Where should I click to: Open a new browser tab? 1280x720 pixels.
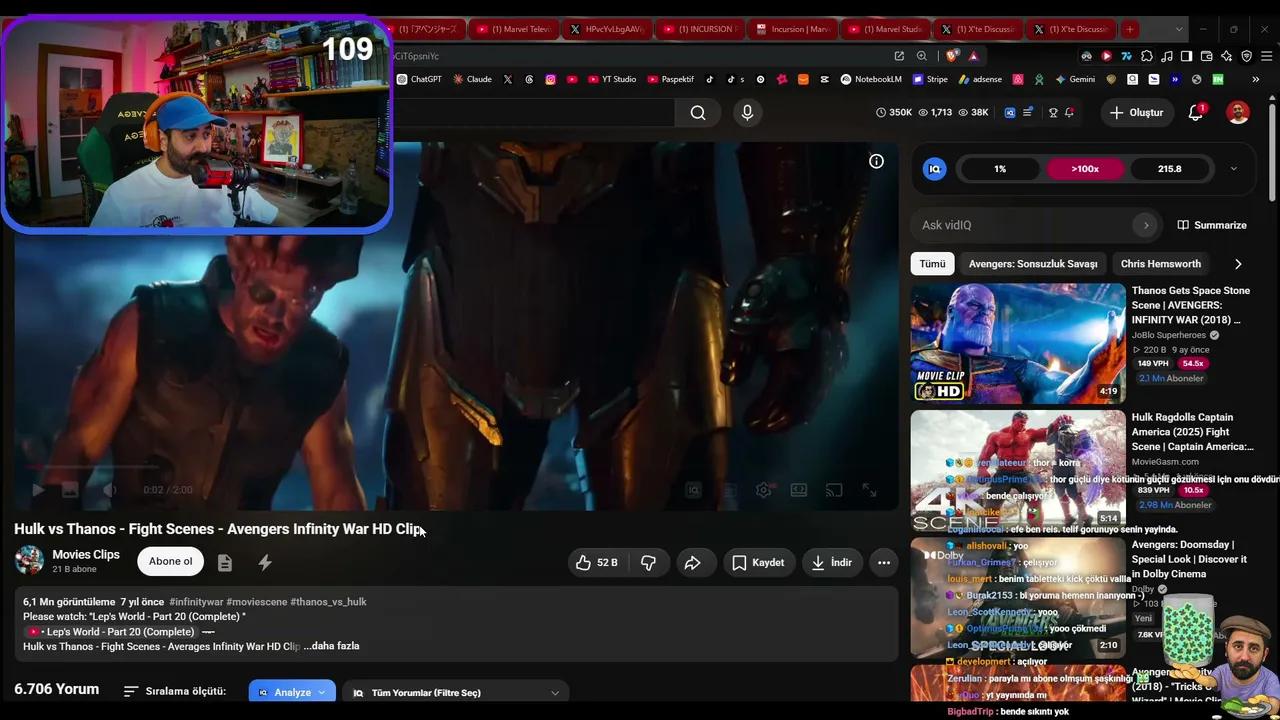pos(1129,29)
